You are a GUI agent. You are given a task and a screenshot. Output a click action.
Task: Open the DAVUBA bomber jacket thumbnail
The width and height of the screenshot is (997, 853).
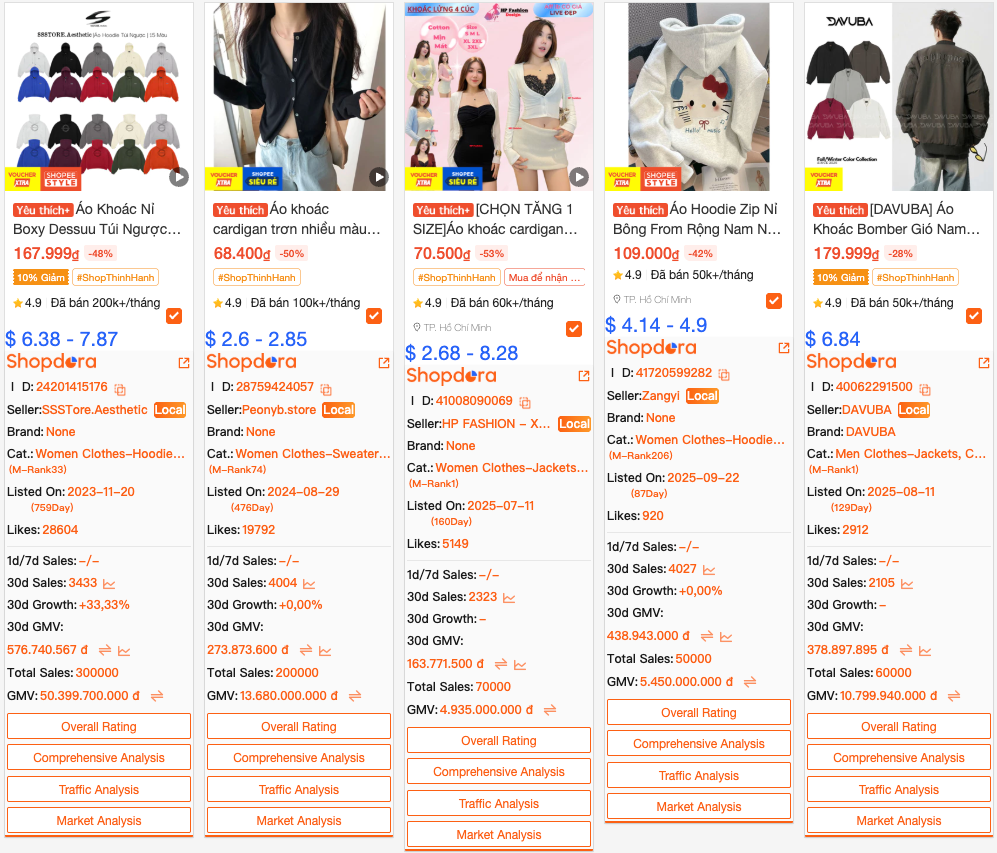pos(898,97)
